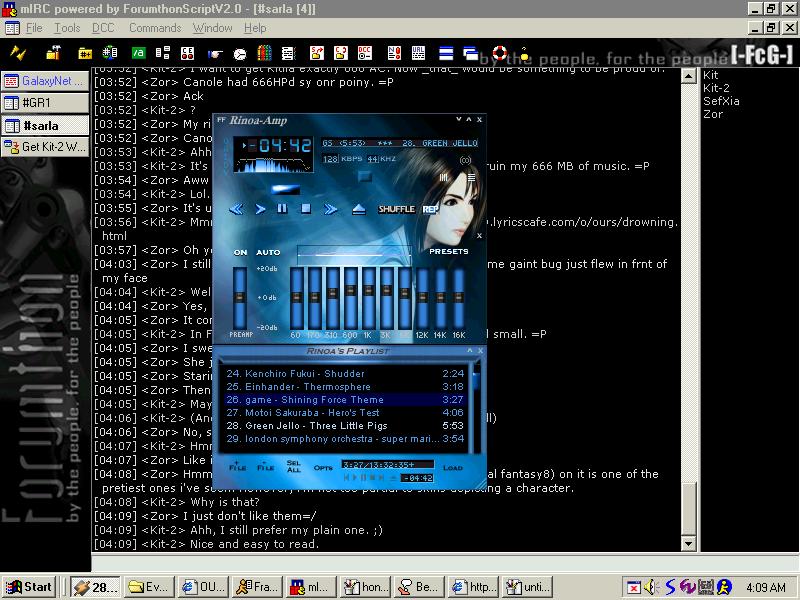This screenshot has width=800, height=600.
Task: Click the URL list toolbar icon
Action: (x=418, y=53)
